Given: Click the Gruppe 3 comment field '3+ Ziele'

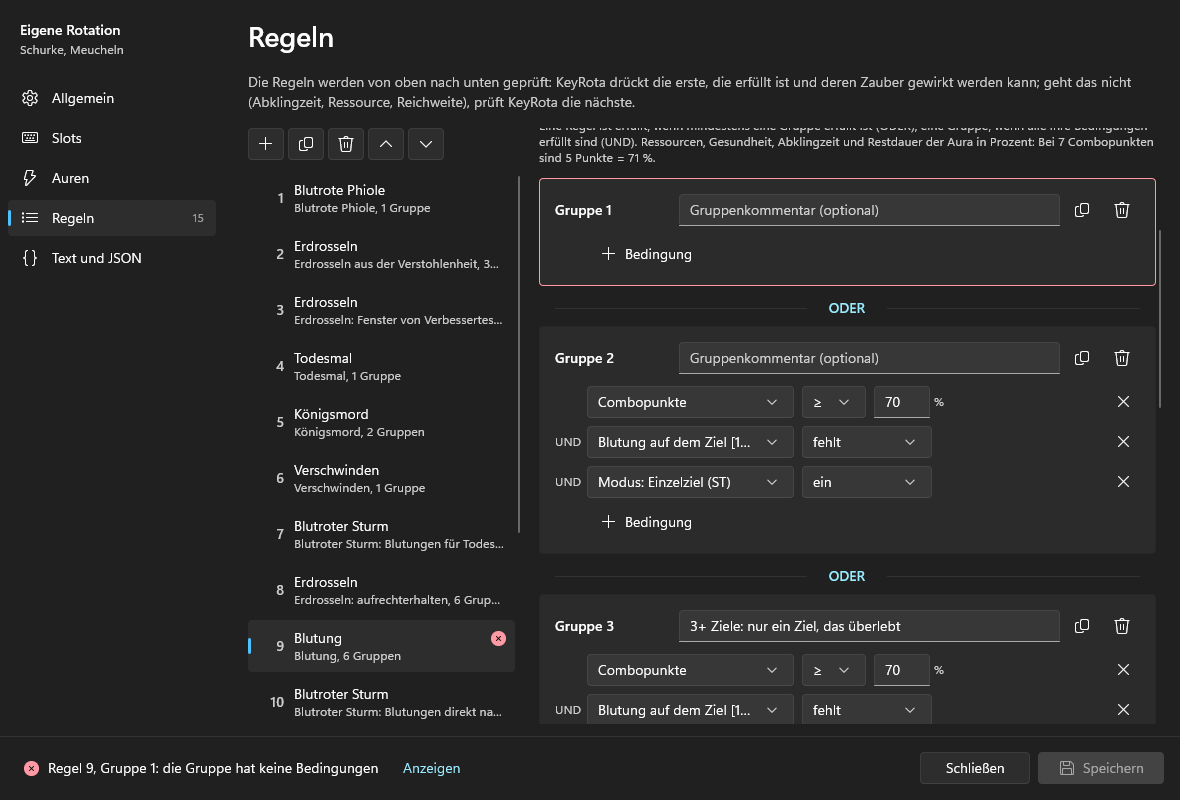Looking at the screenshot, I should [869, 626].
